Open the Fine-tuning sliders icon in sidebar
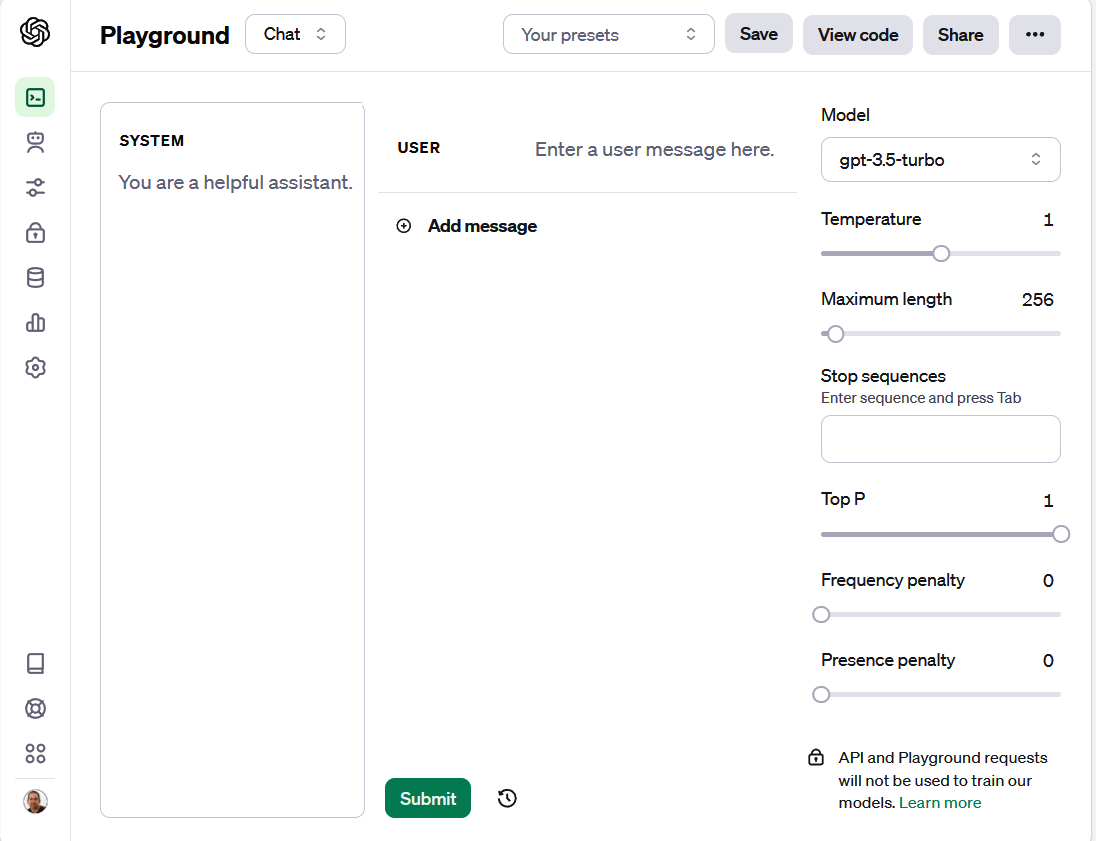 [x=35, y=187]
